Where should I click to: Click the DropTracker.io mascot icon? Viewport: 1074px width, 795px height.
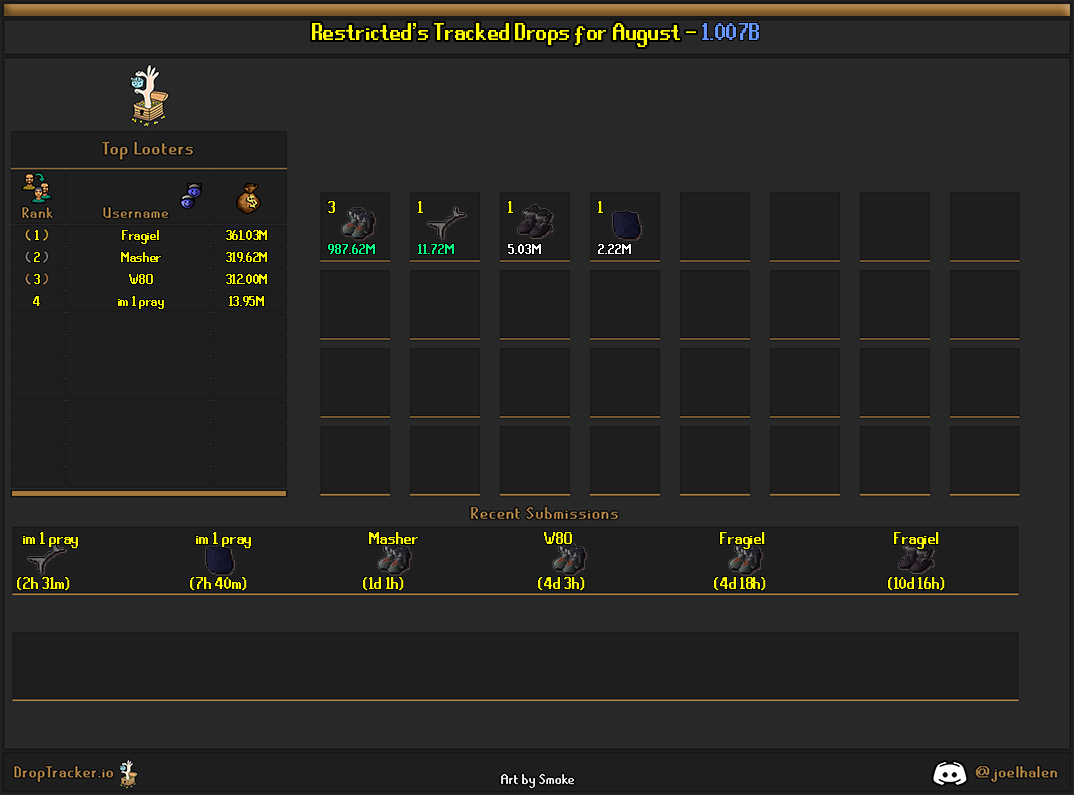click(128, 774)
